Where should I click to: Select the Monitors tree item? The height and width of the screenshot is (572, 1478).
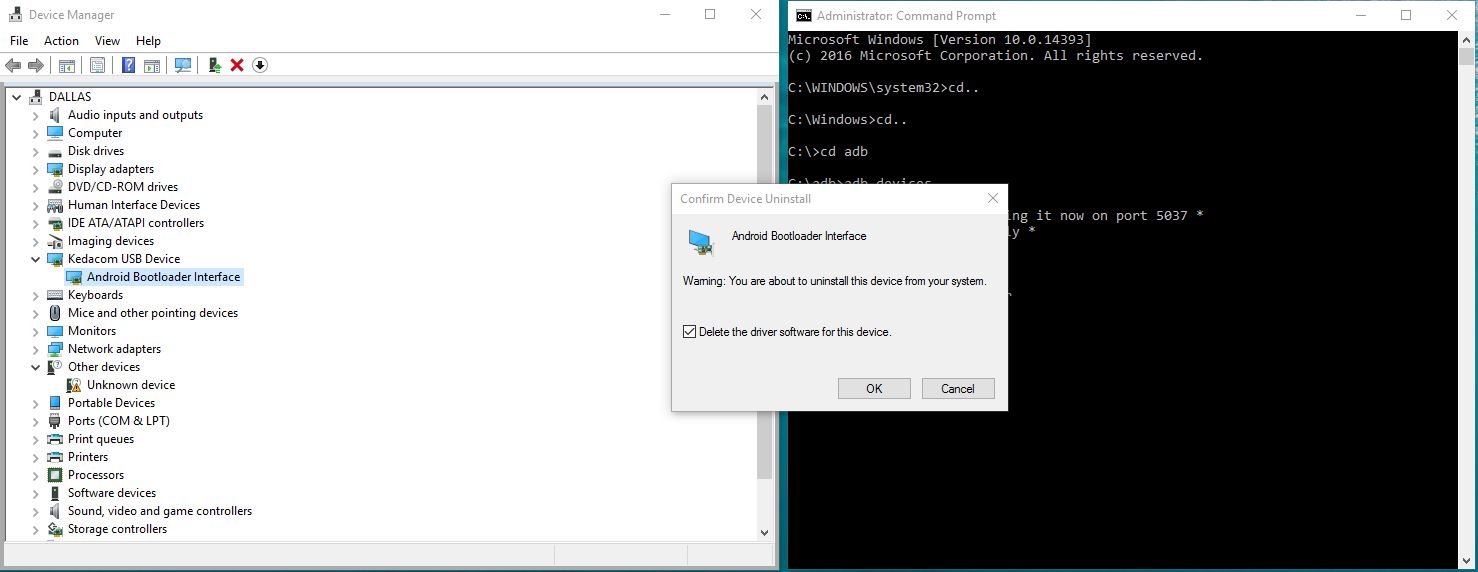point(92,331)
